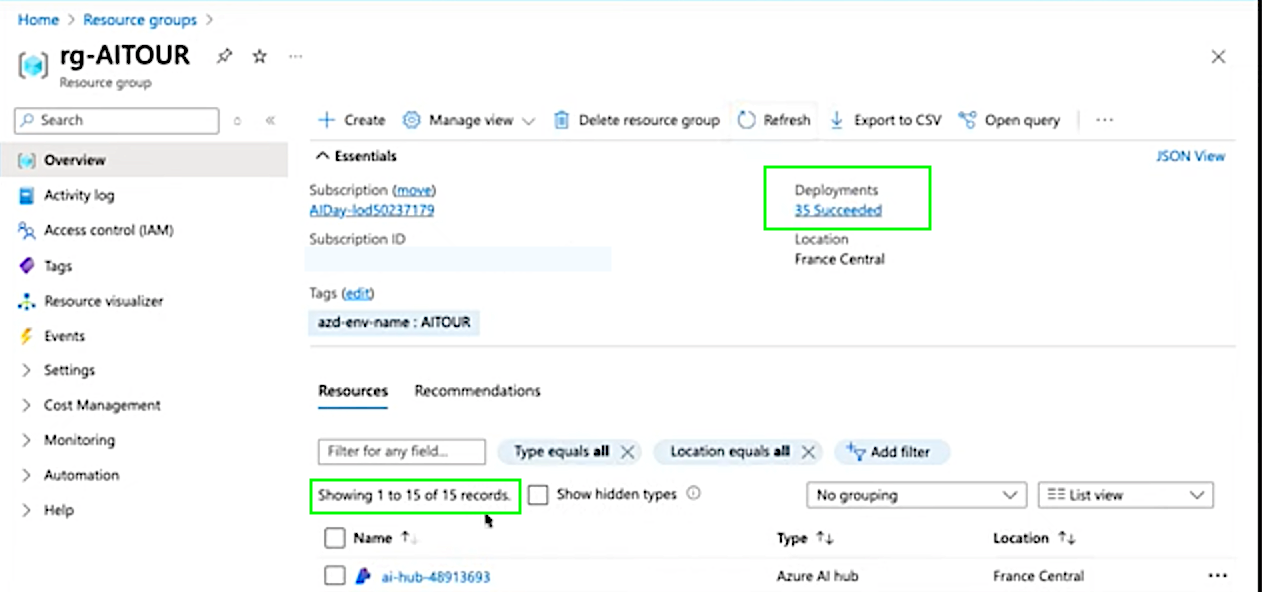Open the No grouping dropdown
The image size is (1262, 592).
(x=916, y=495)
